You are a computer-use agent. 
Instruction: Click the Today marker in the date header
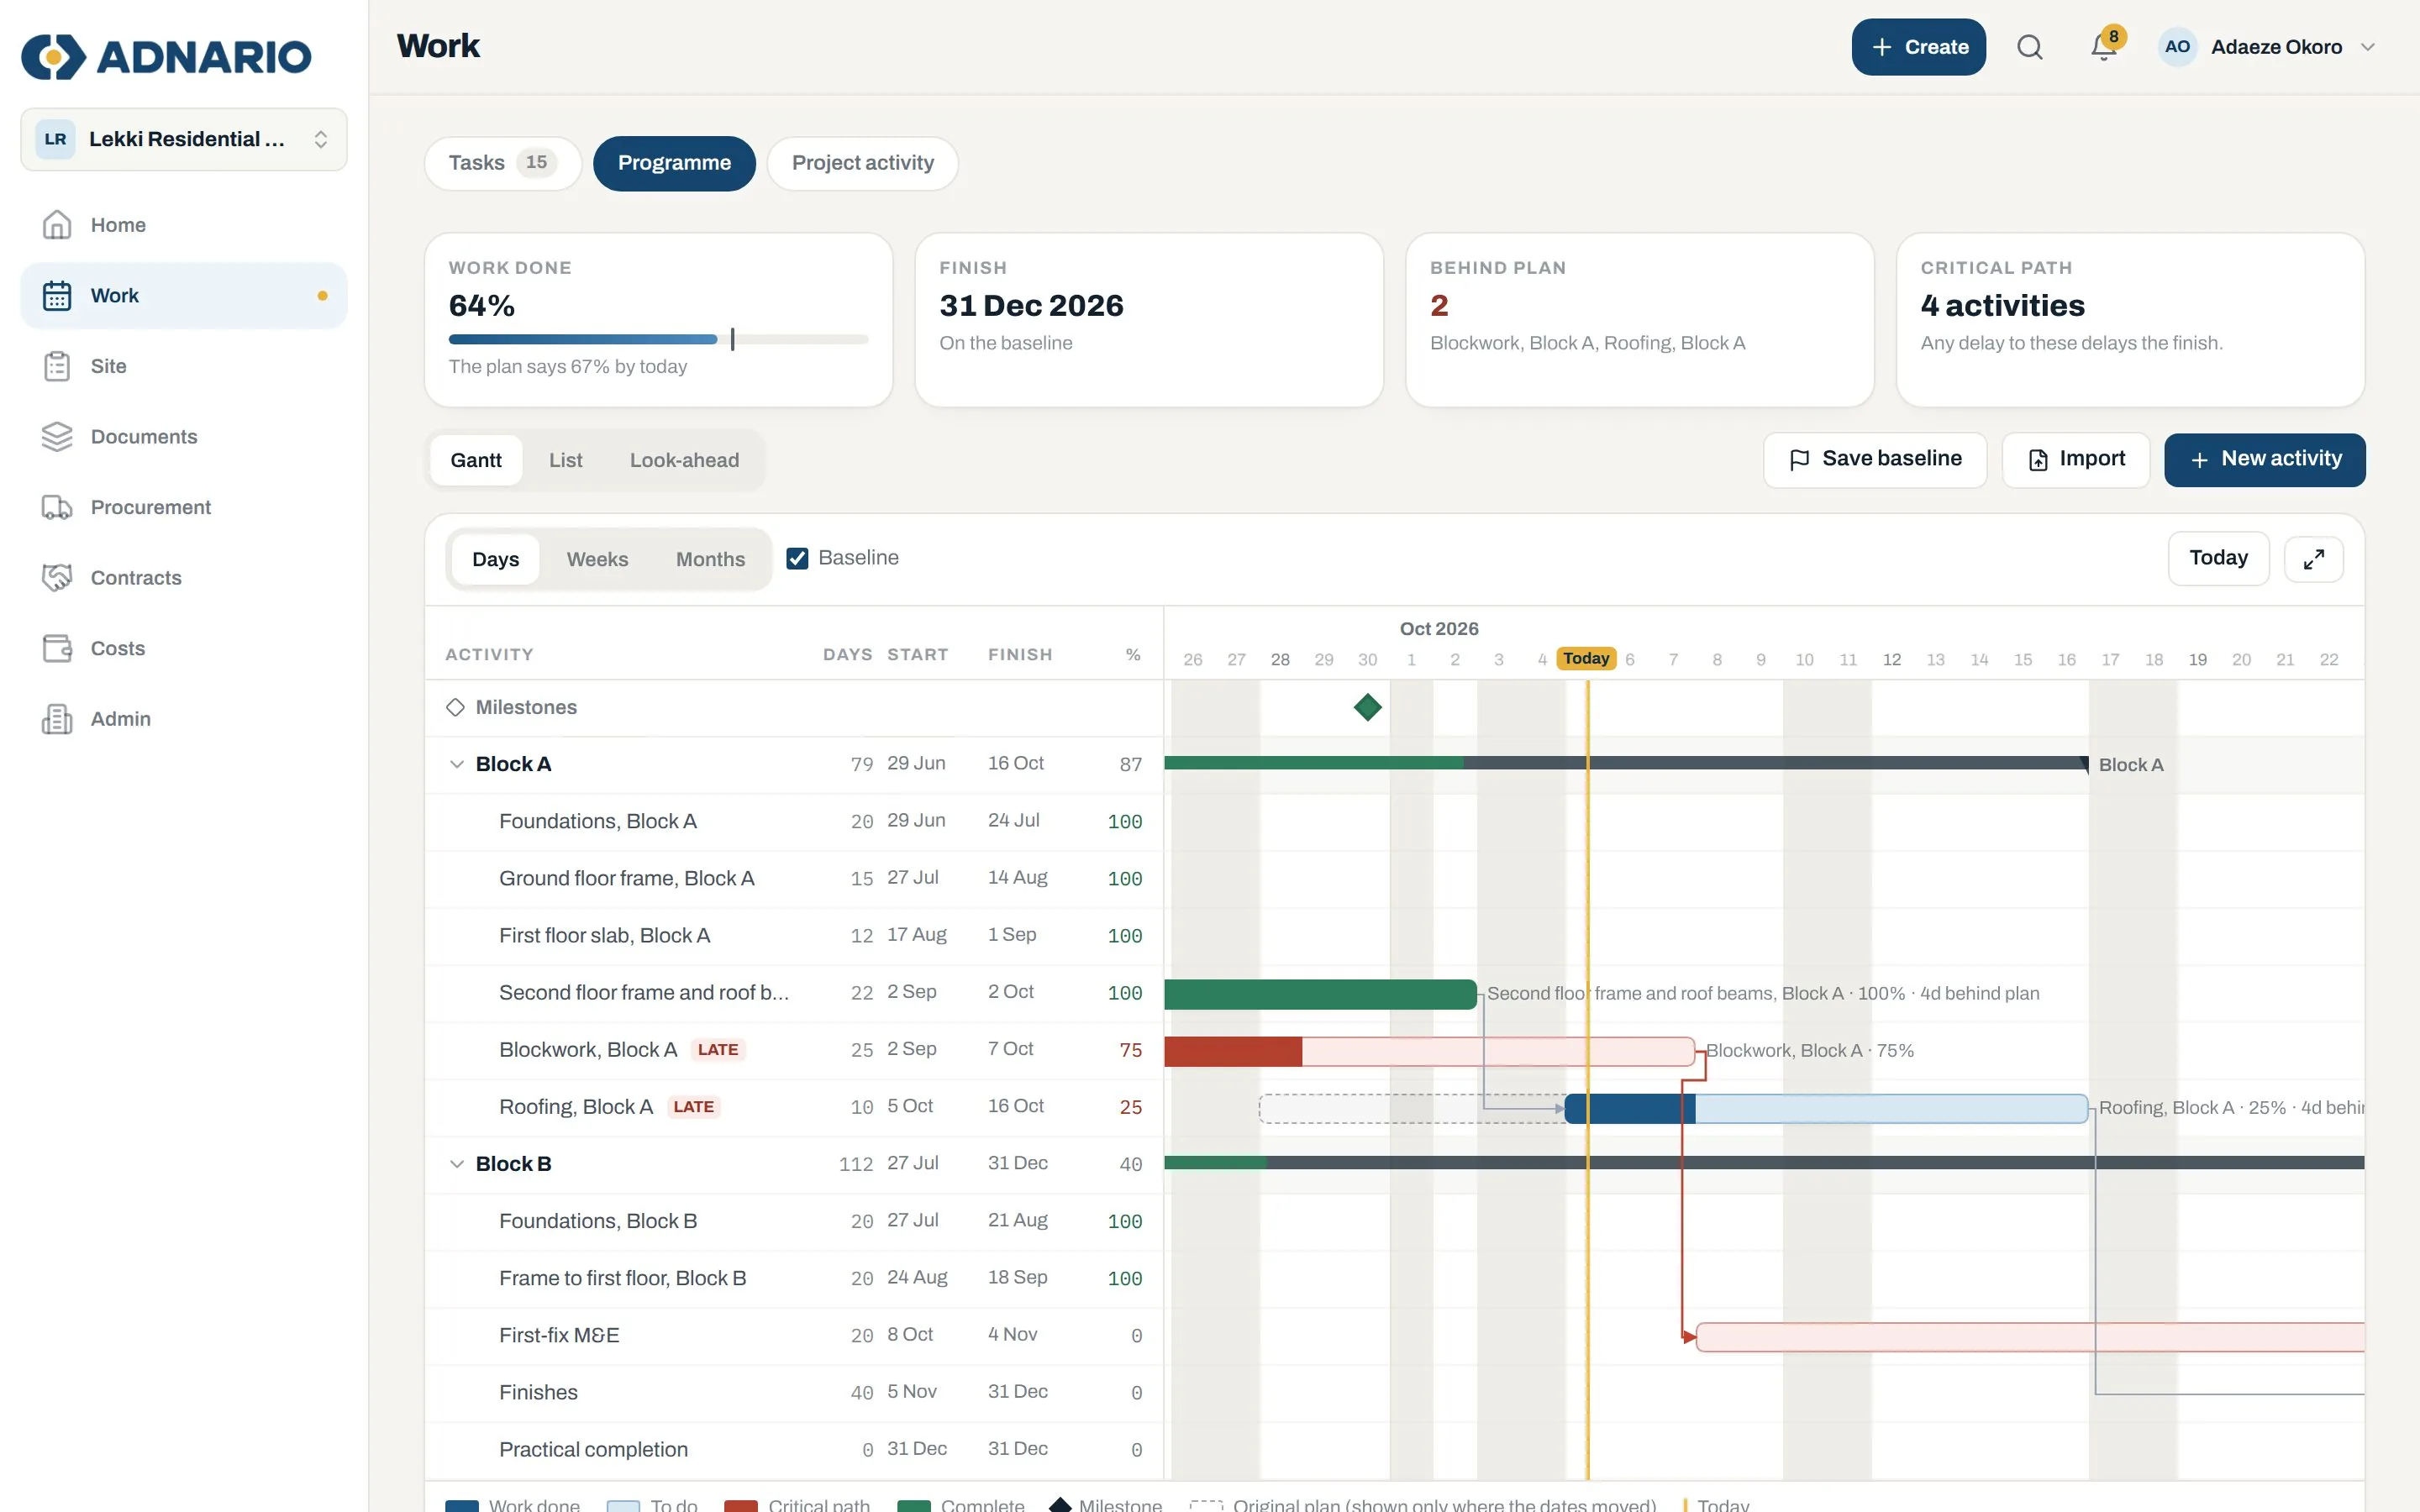[x=1586, y=658]
